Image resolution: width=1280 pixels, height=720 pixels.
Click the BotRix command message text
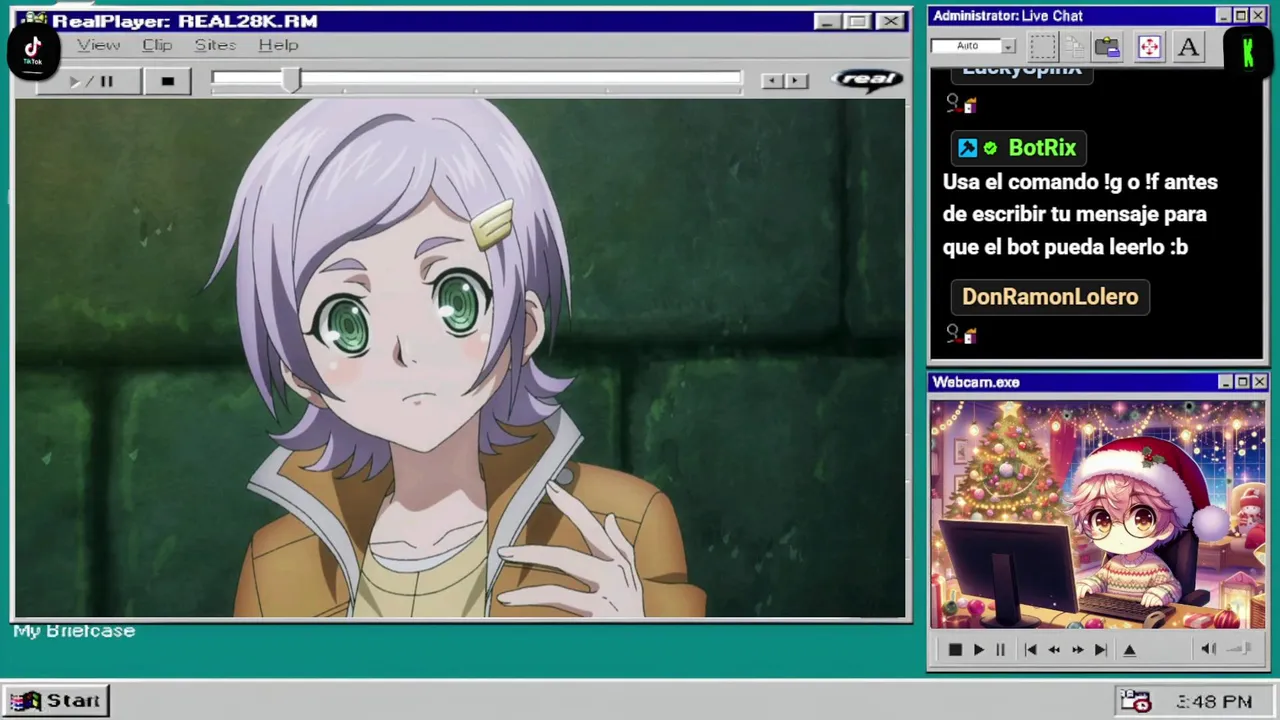pos(1080,214)
